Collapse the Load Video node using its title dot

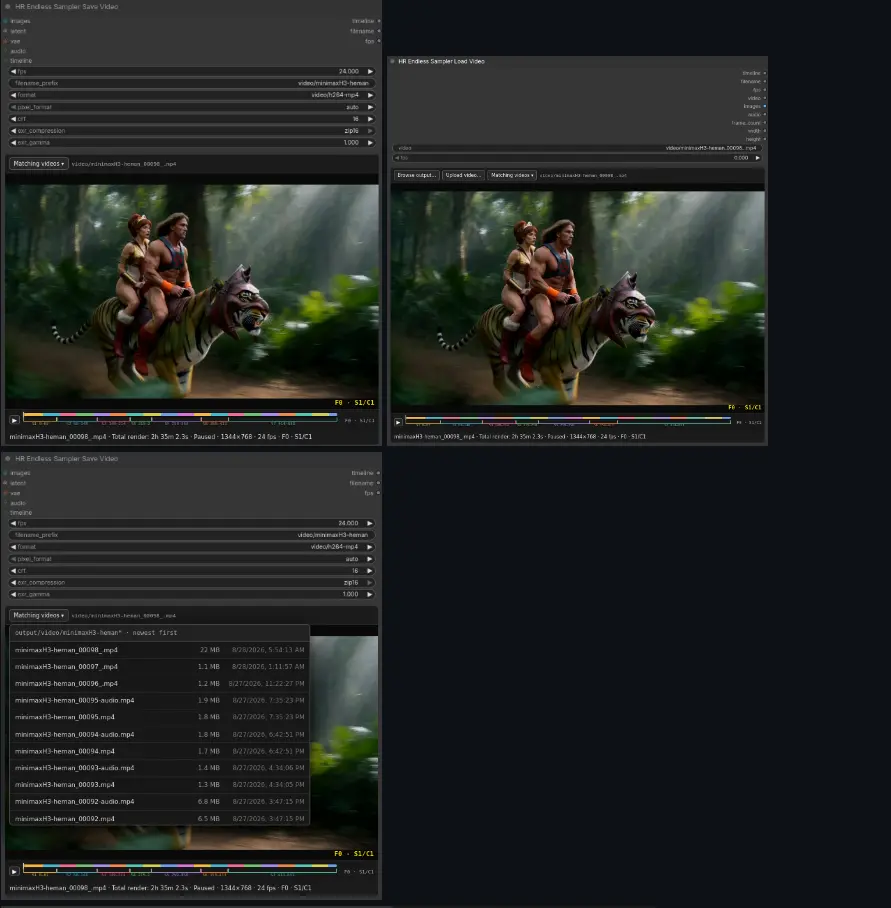point(392,61)
